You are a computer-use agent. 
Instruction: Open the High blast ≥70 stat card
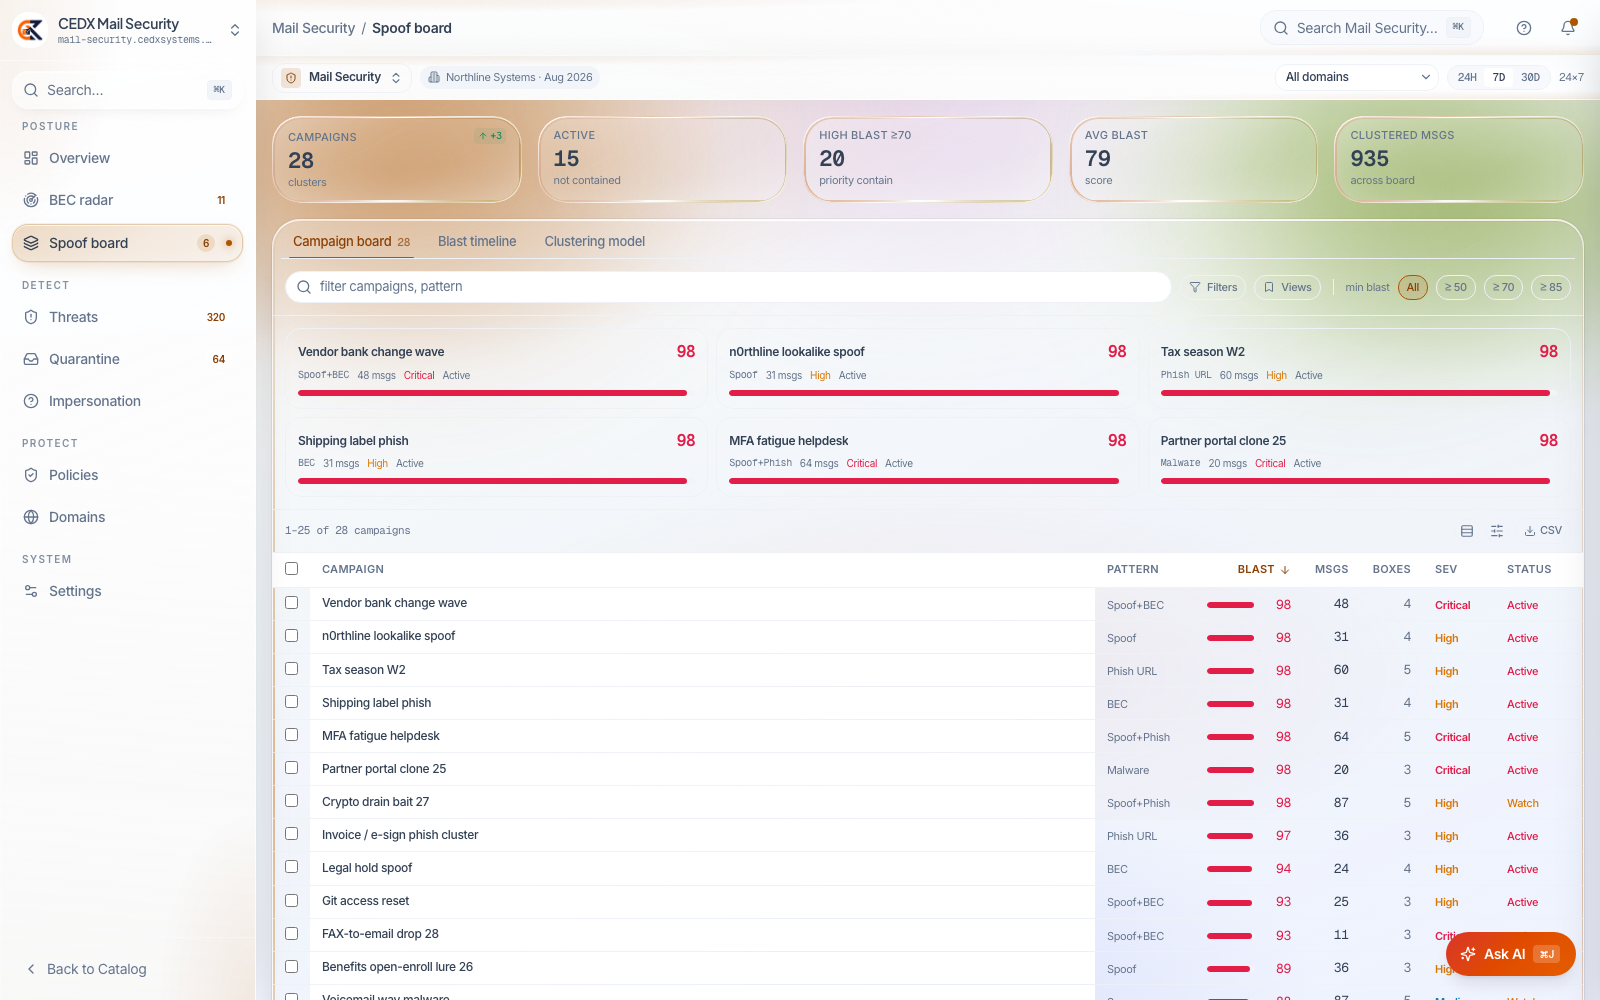928,160
